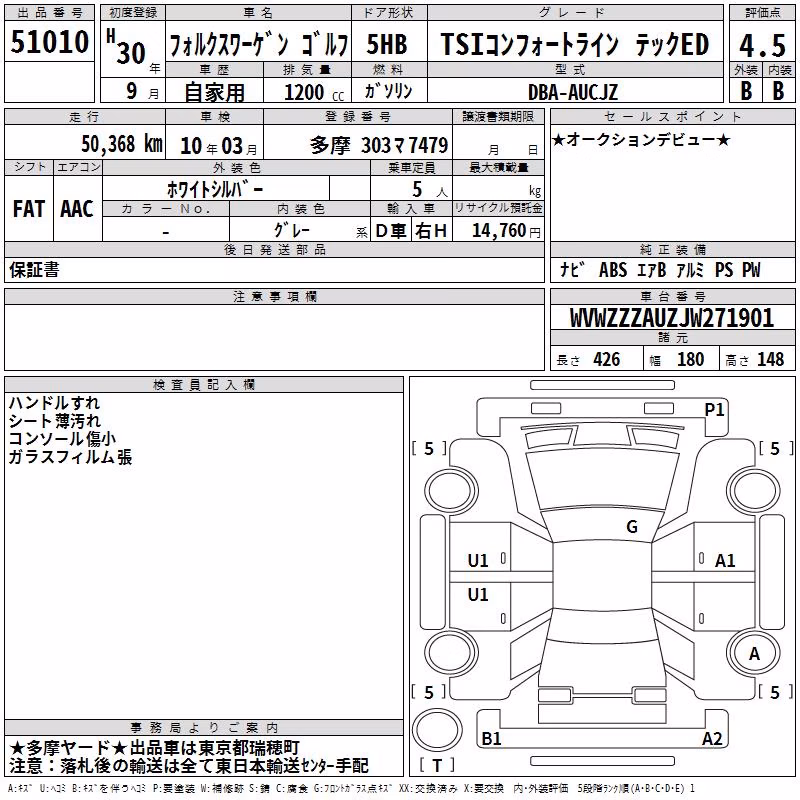Select recycle deposit 14,760円
Viewport: 800px width, 800px height.
506,231
